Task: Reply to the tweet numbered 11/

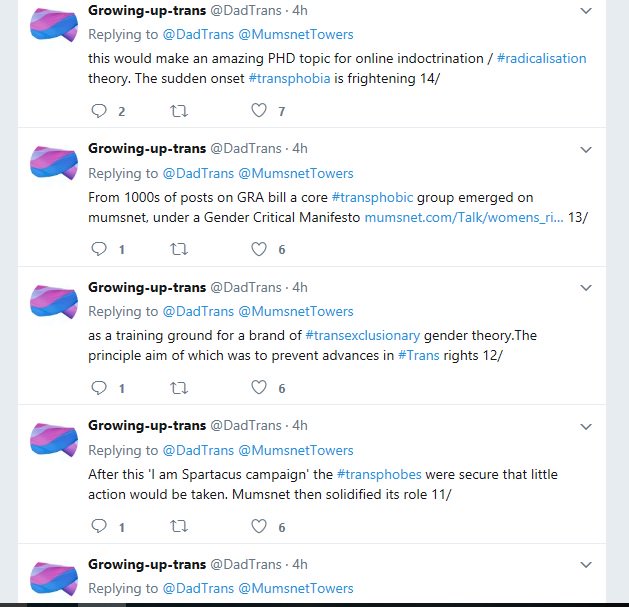Action: [x=99, y=526]
